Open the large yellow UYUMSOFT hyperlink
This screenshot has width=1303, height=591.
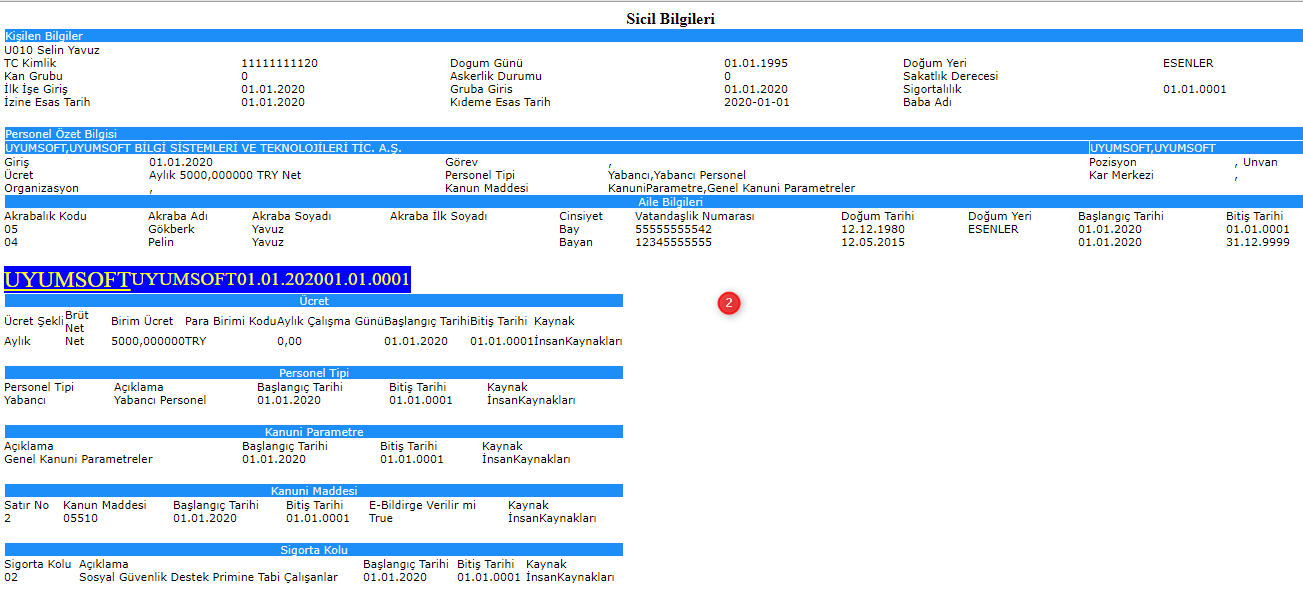pyautogui.click(x=67, y=279)
